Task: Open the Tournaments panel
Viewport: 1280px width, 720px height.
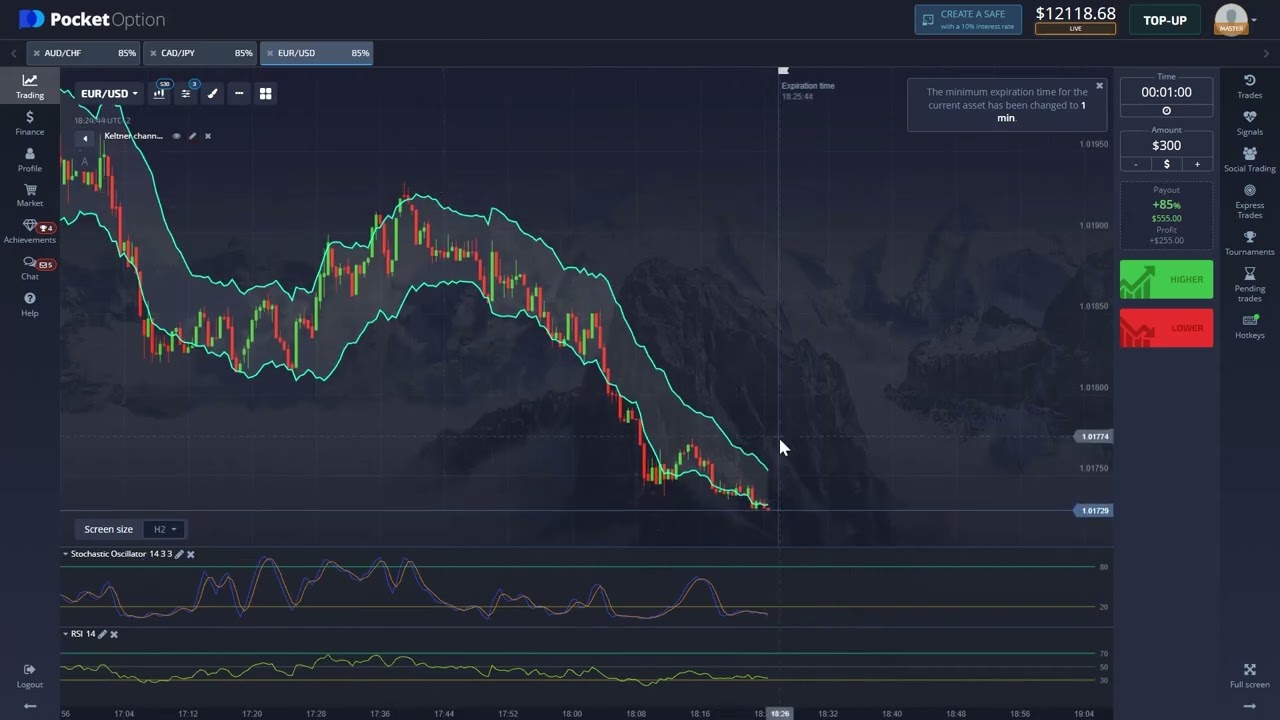Action: pyautogui.click(x=1249, y=243)
